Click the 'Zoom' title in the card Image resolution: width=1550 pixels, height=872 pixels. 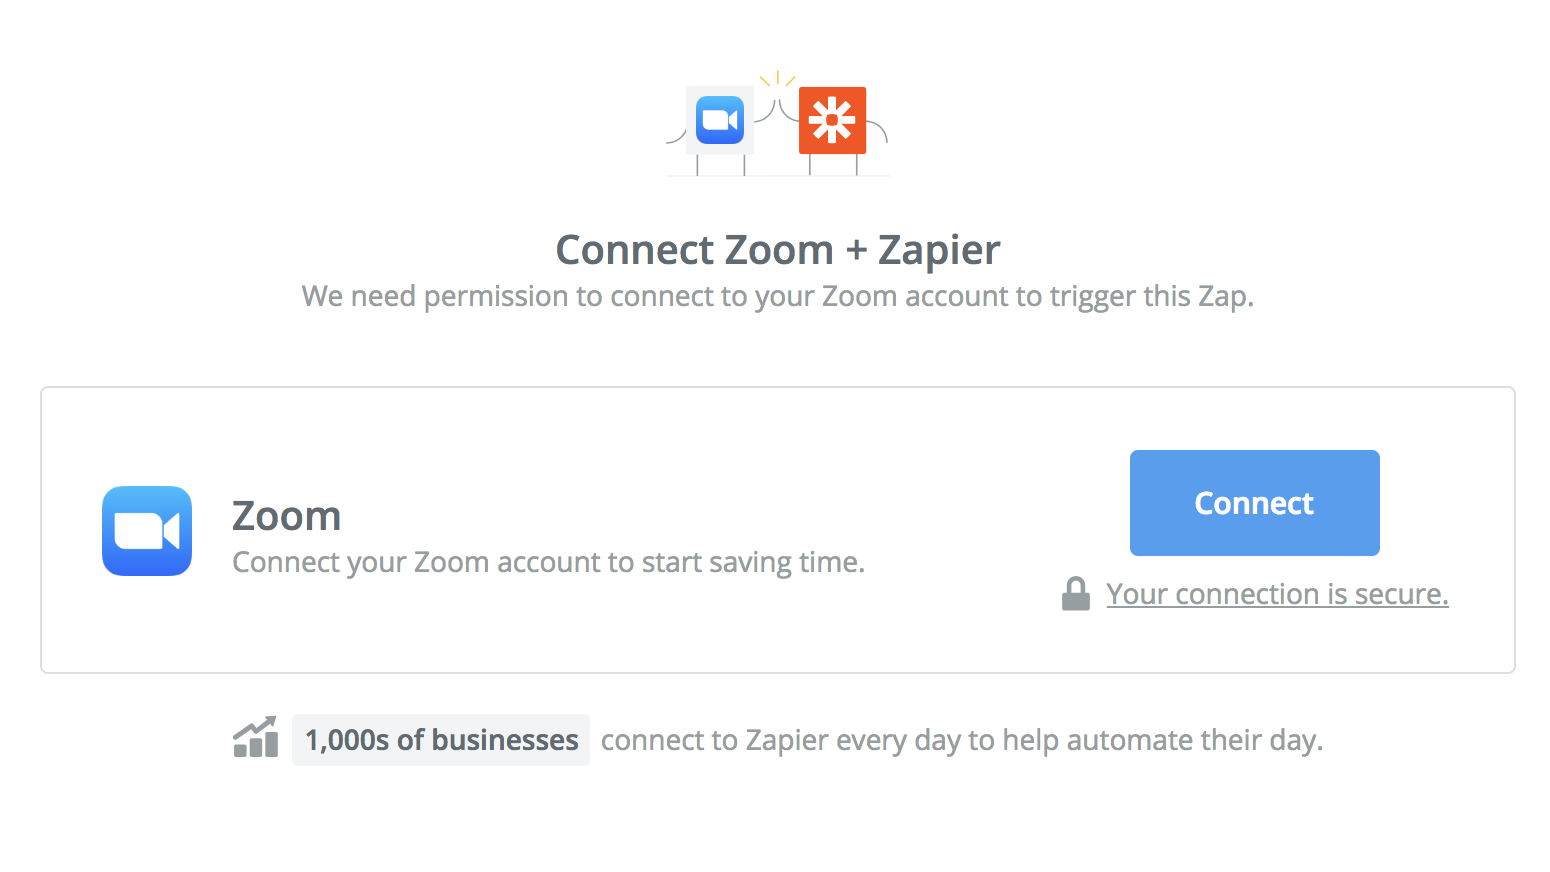pos(286,517)
